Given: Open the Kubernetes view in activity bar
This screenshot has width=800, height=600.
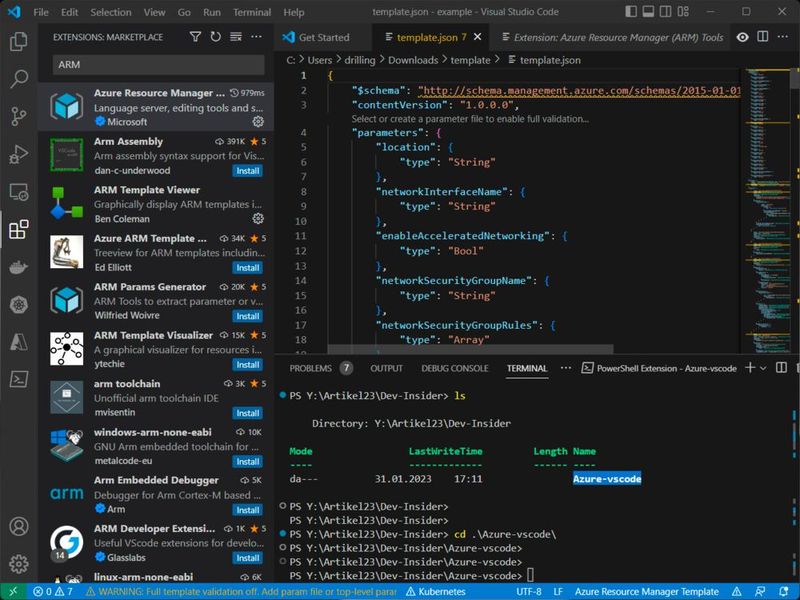Looking at the screenshot, I should coord(19,305).
